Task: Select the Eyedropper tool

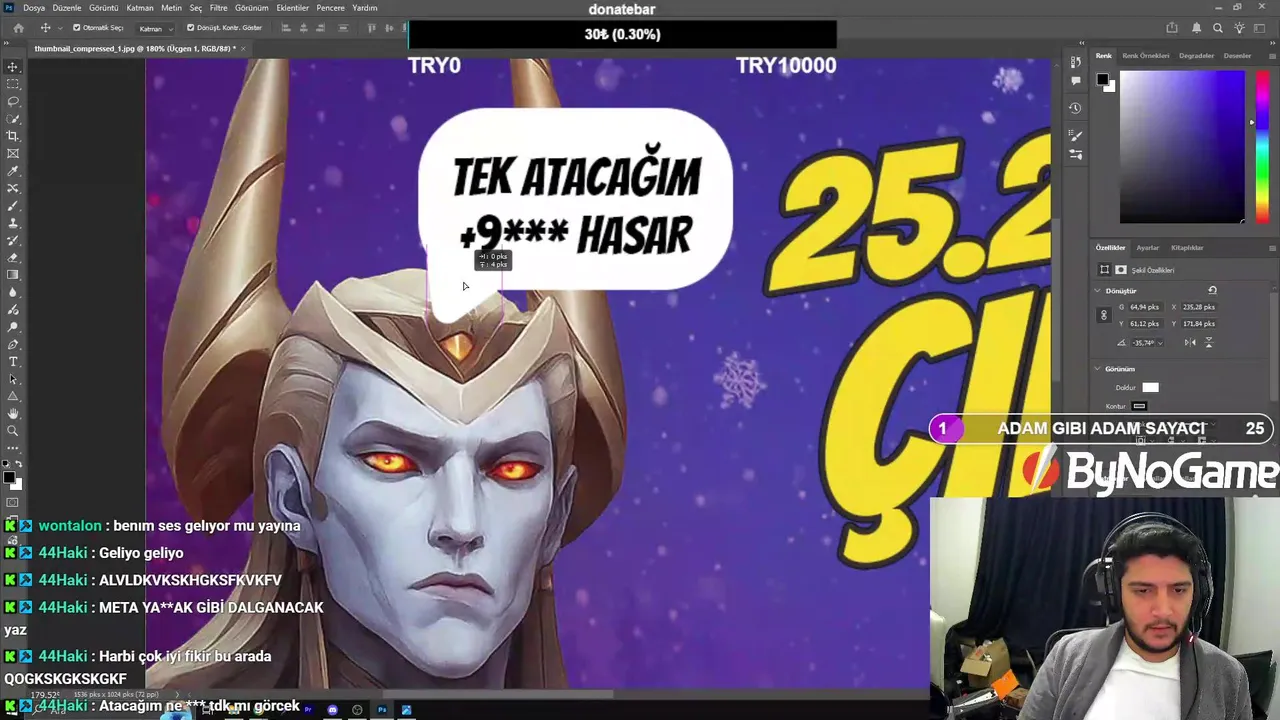Action: click(13, 171)
